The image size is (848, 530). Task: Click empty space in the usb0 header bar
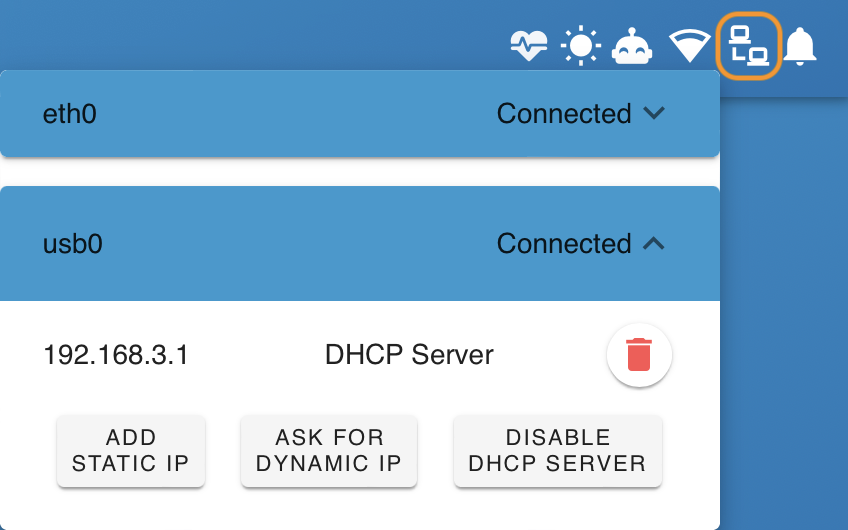point(300,244)
